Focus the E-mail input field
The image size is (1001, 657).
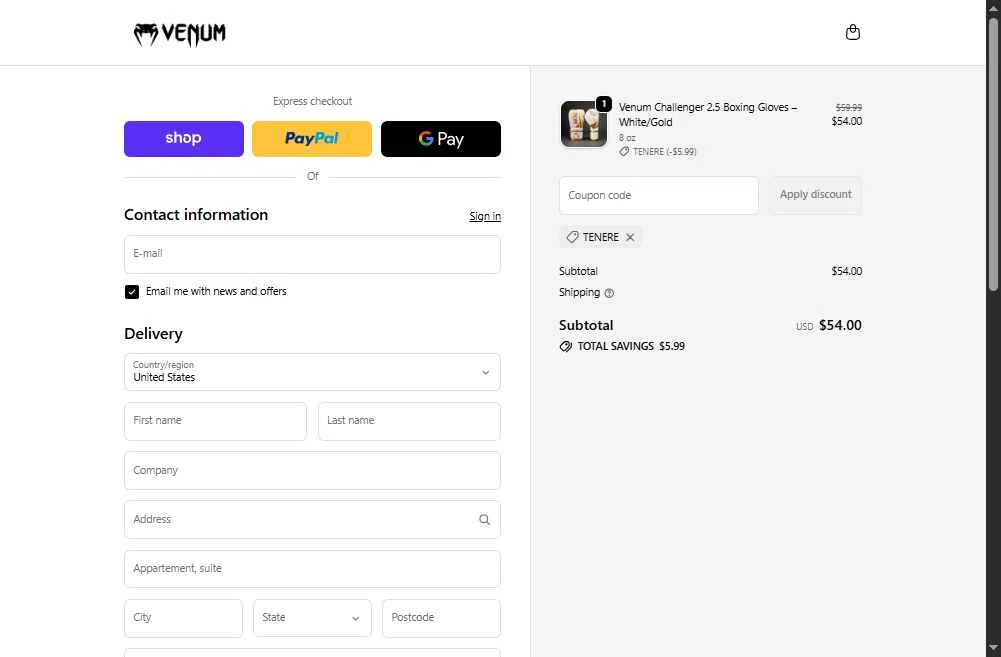coord(312,254)
